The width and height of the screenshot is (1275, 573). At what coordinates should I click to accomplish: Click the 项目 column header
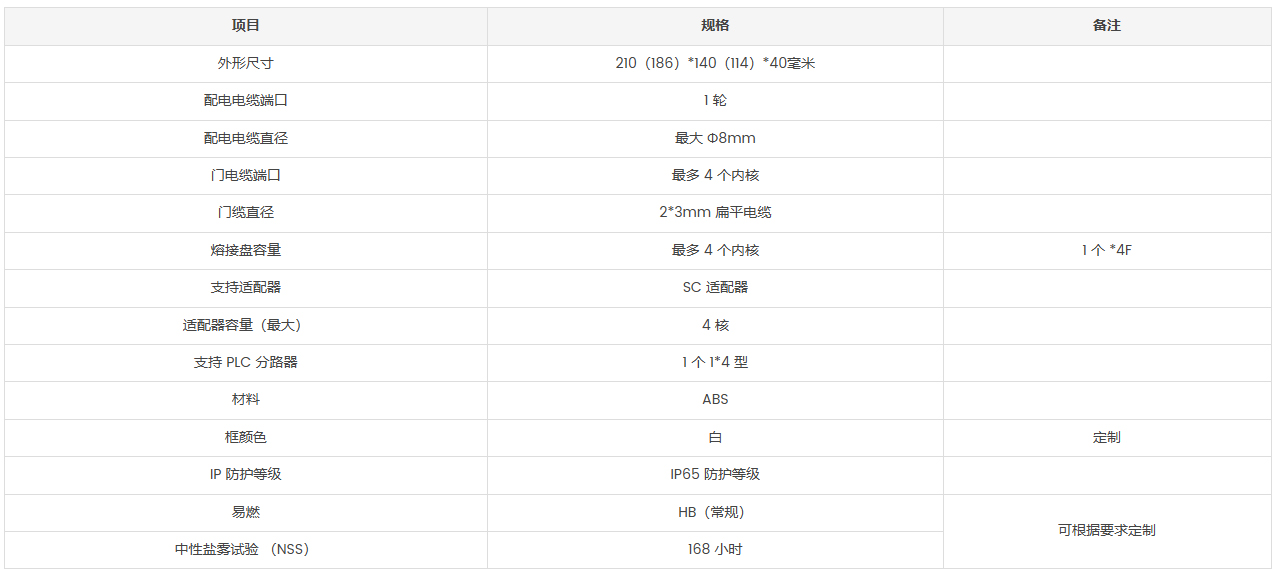click(x=246, y=26)
